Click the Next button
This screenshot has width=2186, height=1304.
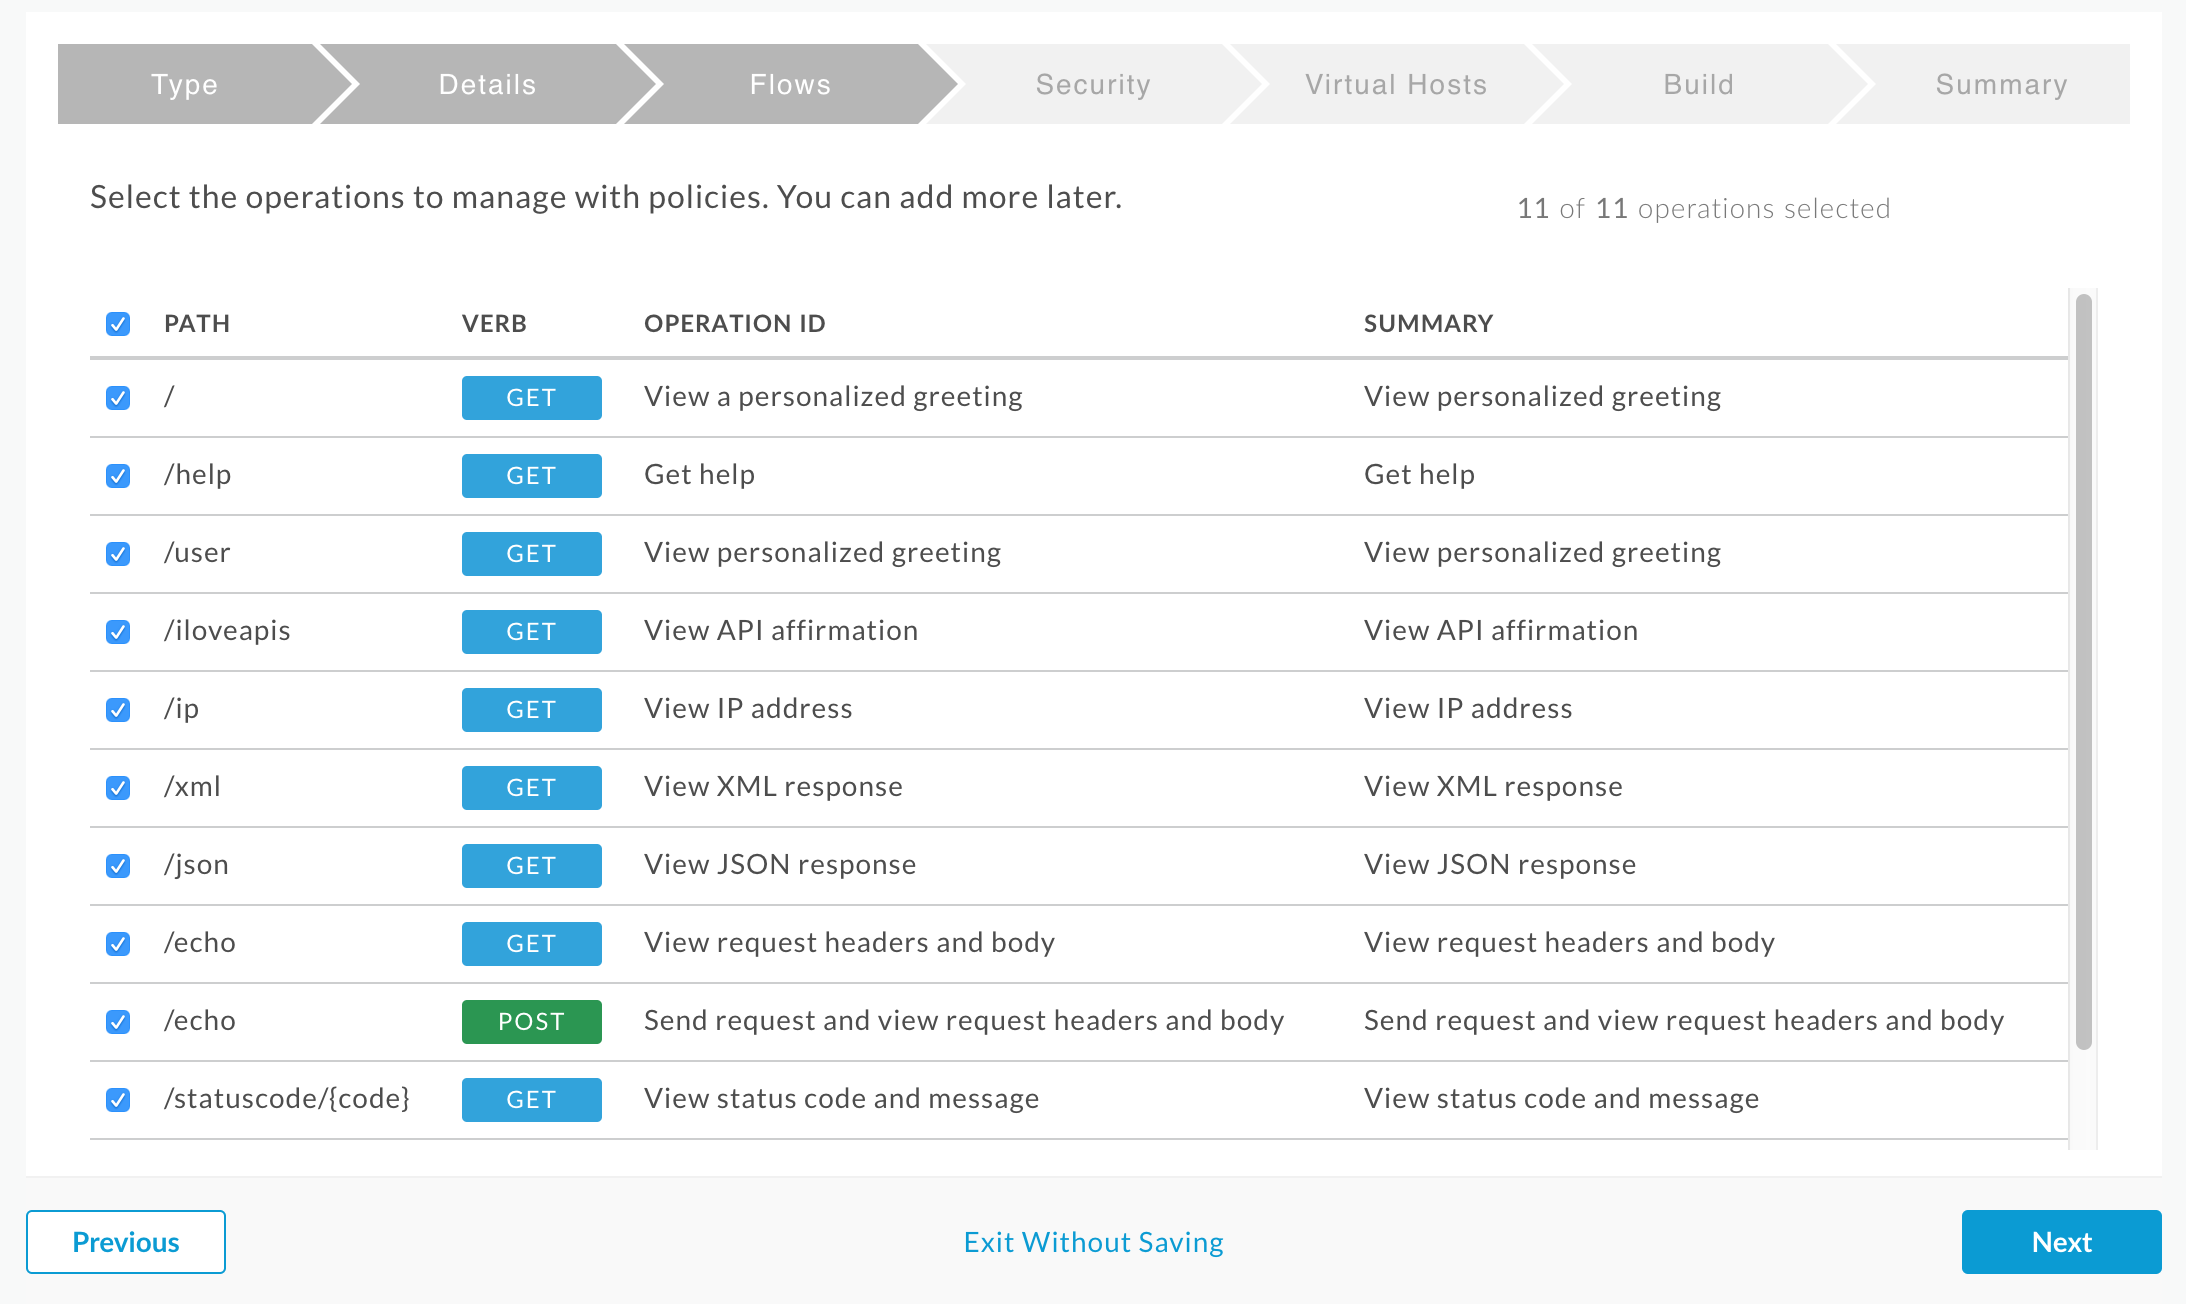(x=2060, y=1240)
